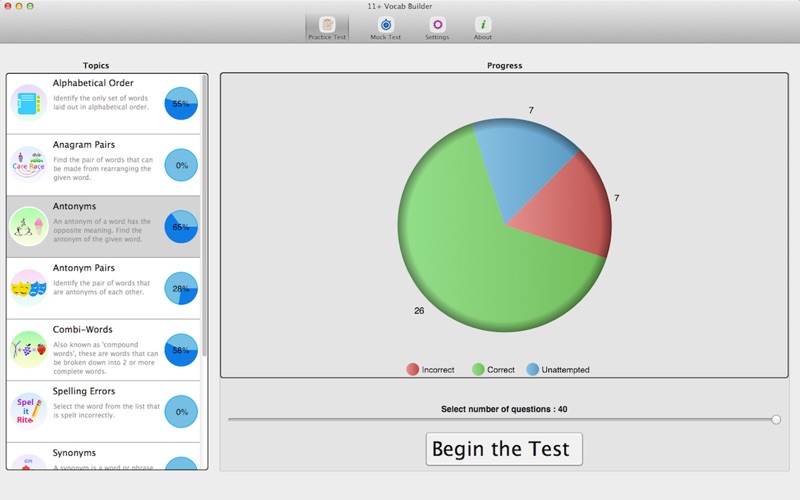
Task: Click the Anagram Pairs Care Race icon
Action: (x=29, y=165)
